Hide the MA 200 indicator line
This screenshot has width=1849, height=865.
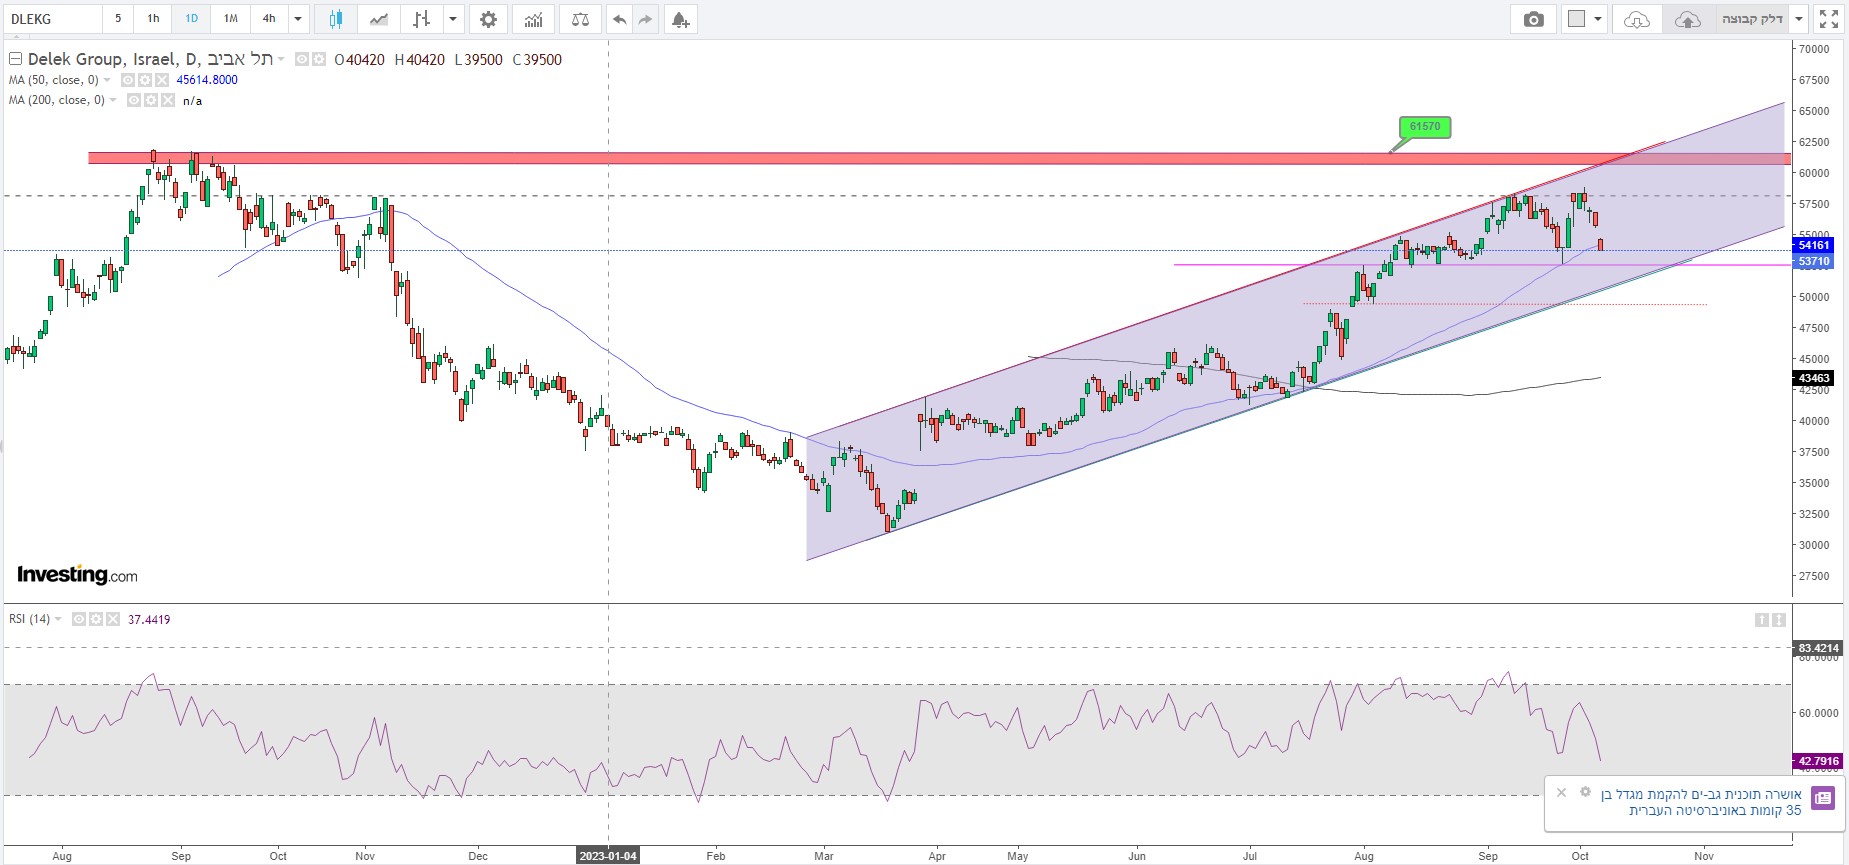[134, 100]
